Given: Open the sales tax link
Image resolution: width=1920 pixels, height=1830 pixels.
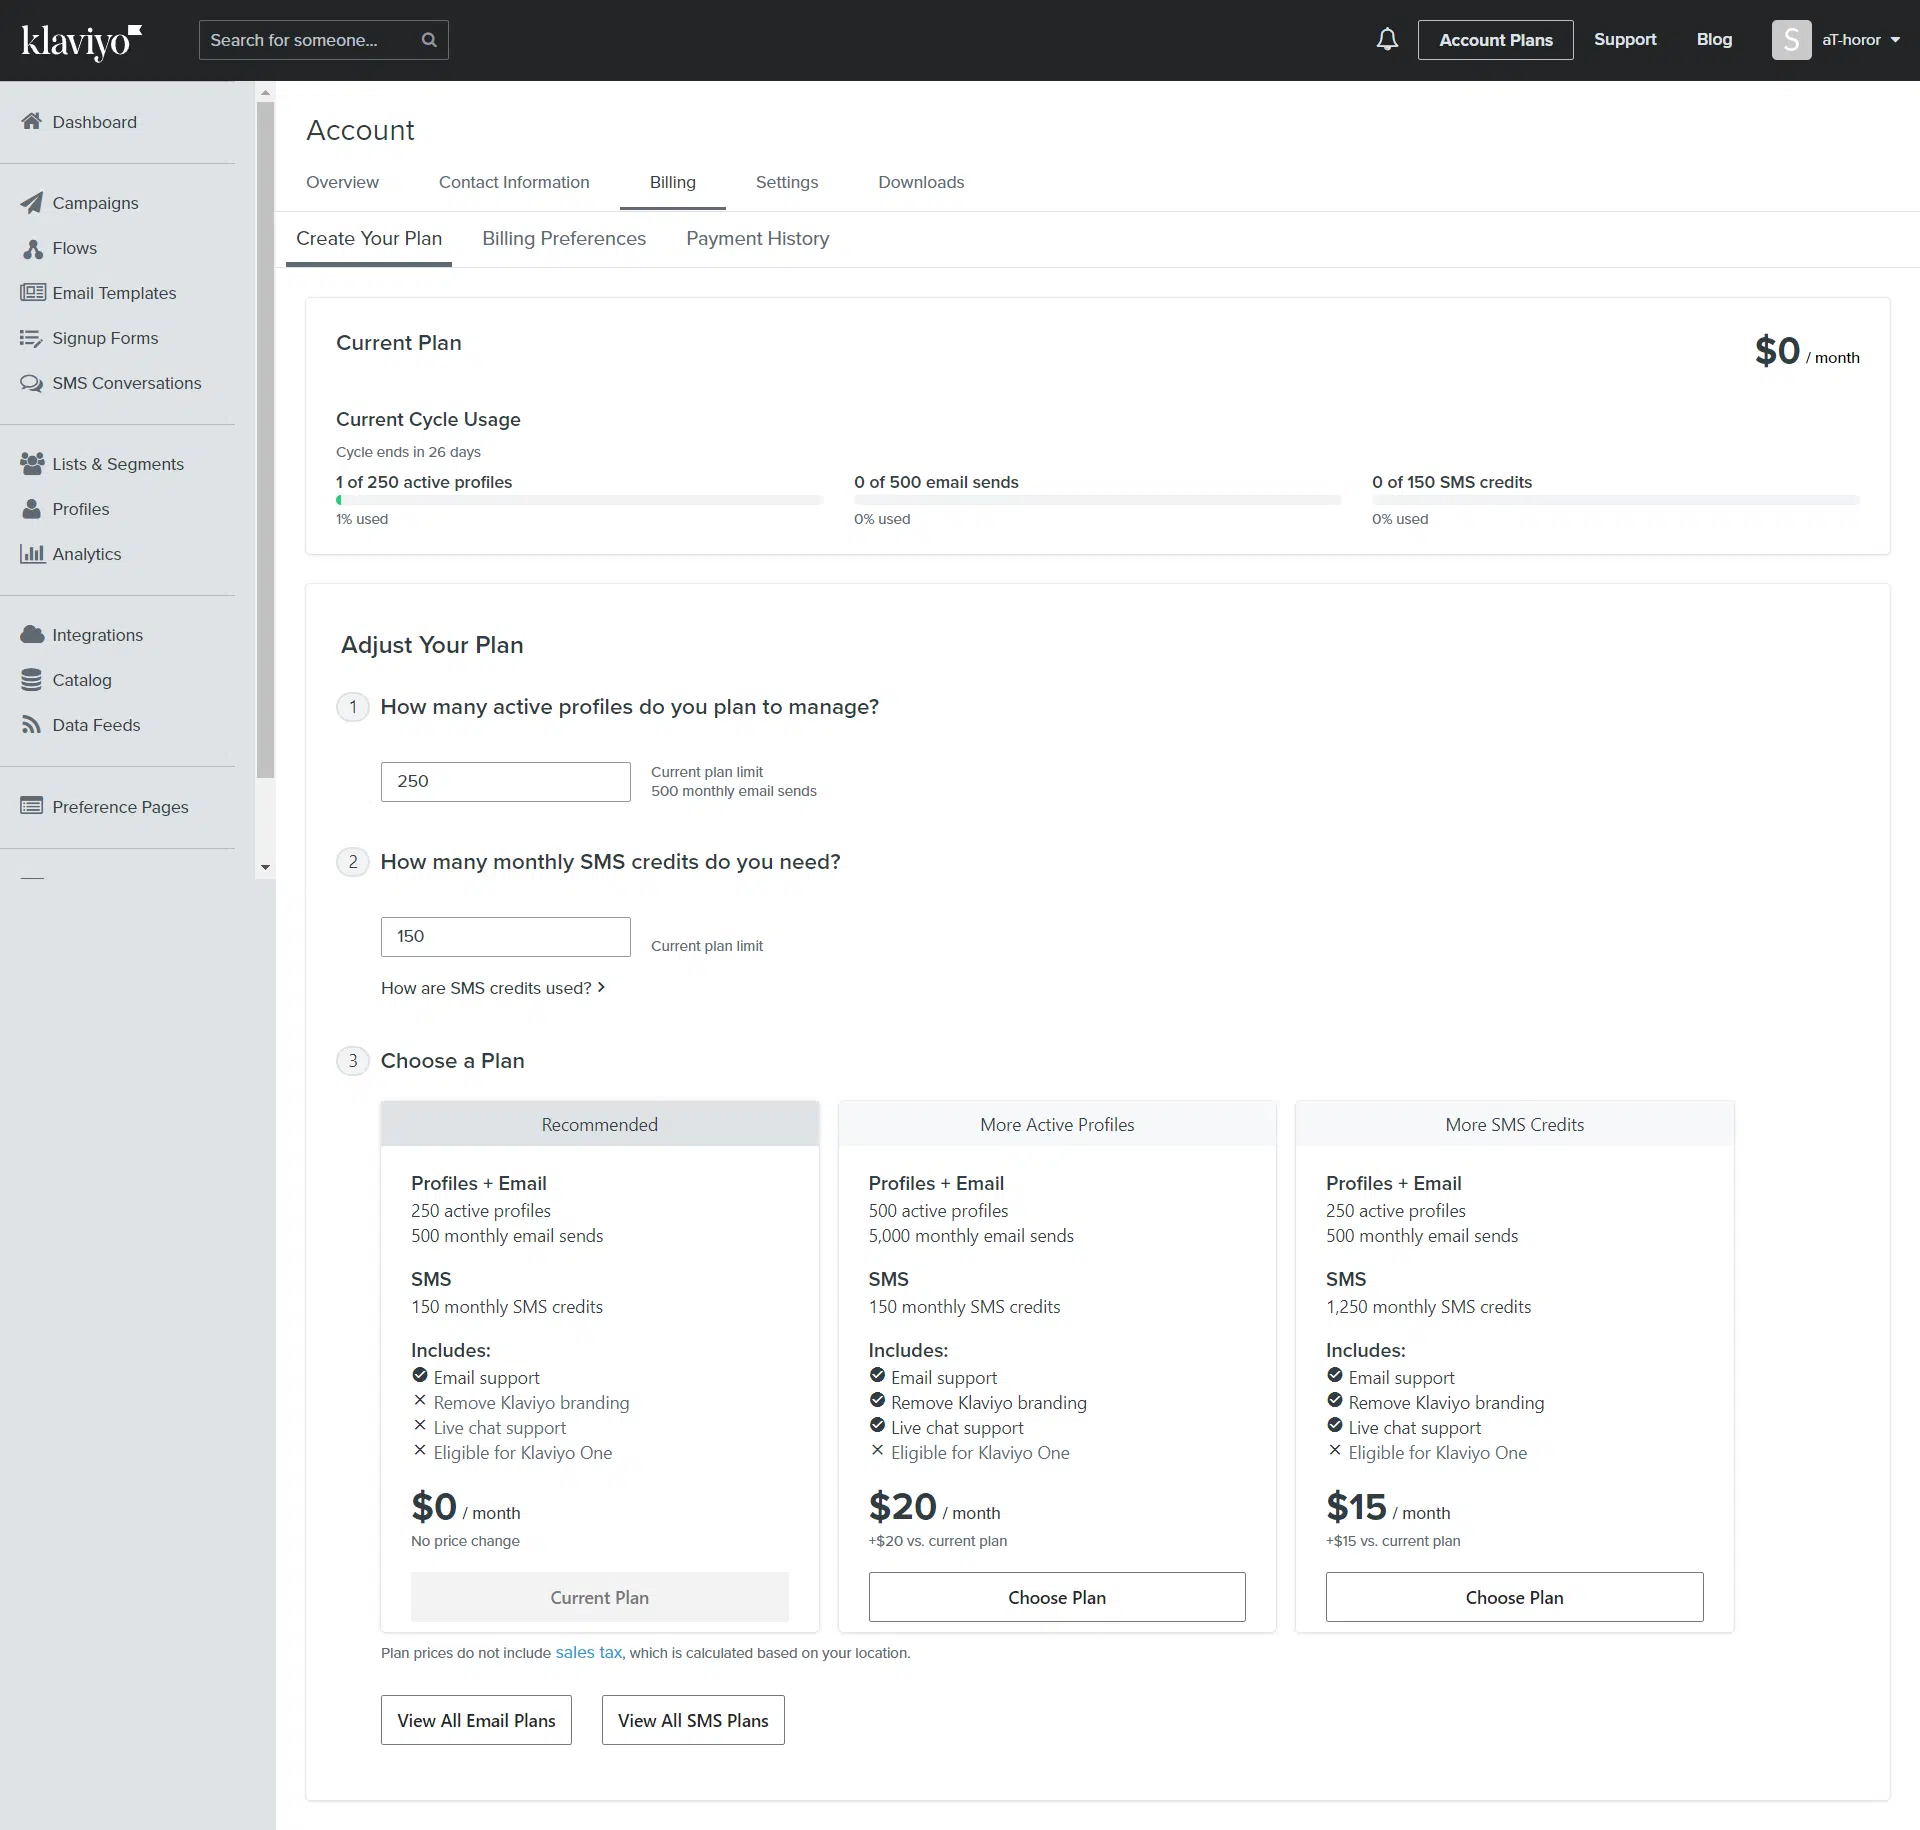Looking at the screenshot, I should [588, 1652].
